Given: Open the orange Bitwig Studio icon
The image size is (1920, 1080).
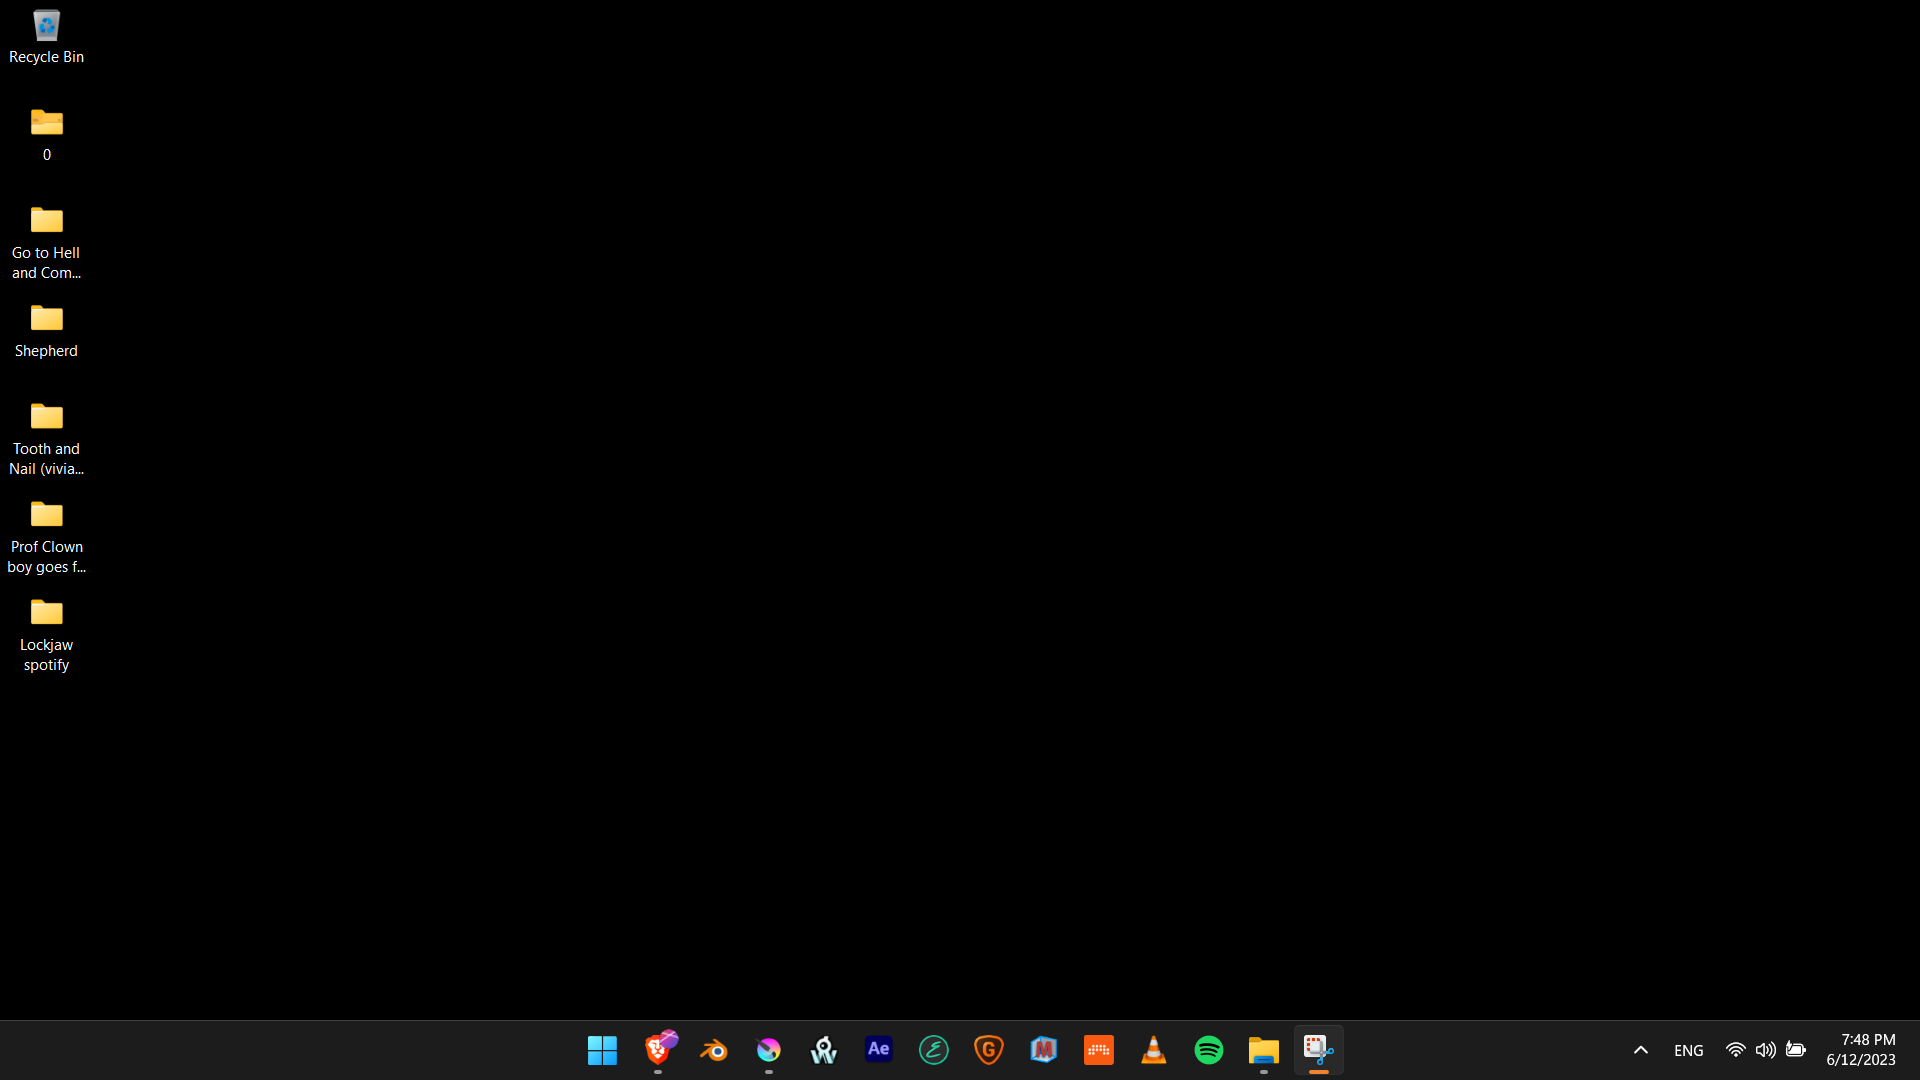Looking at the screenshot, I should click(1098, 1050).
